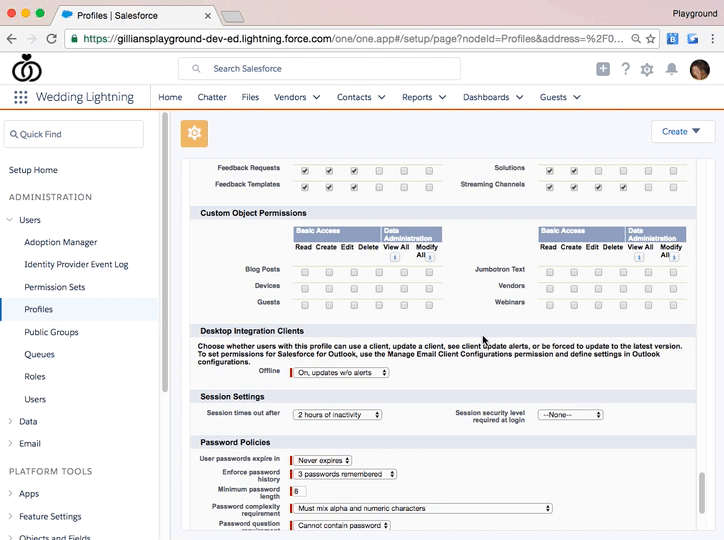
Task: Open Adoption Manager in sidebar
Action: [60, 242]
